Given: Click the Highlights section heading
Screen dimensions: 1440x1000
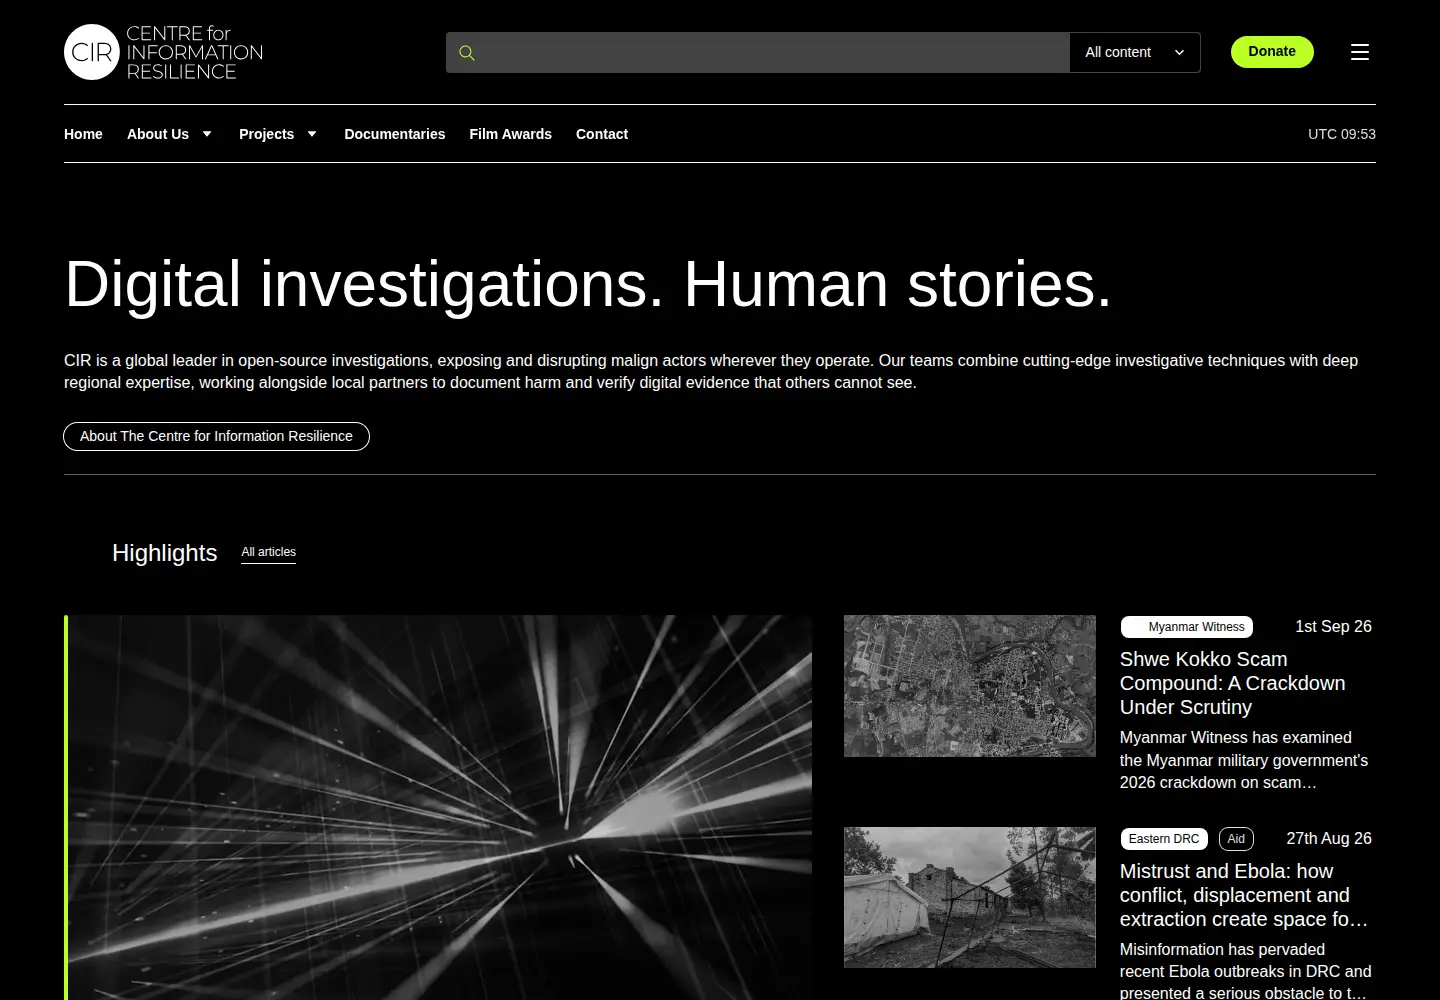Looking at the screenshot, I should click(164, 553).
